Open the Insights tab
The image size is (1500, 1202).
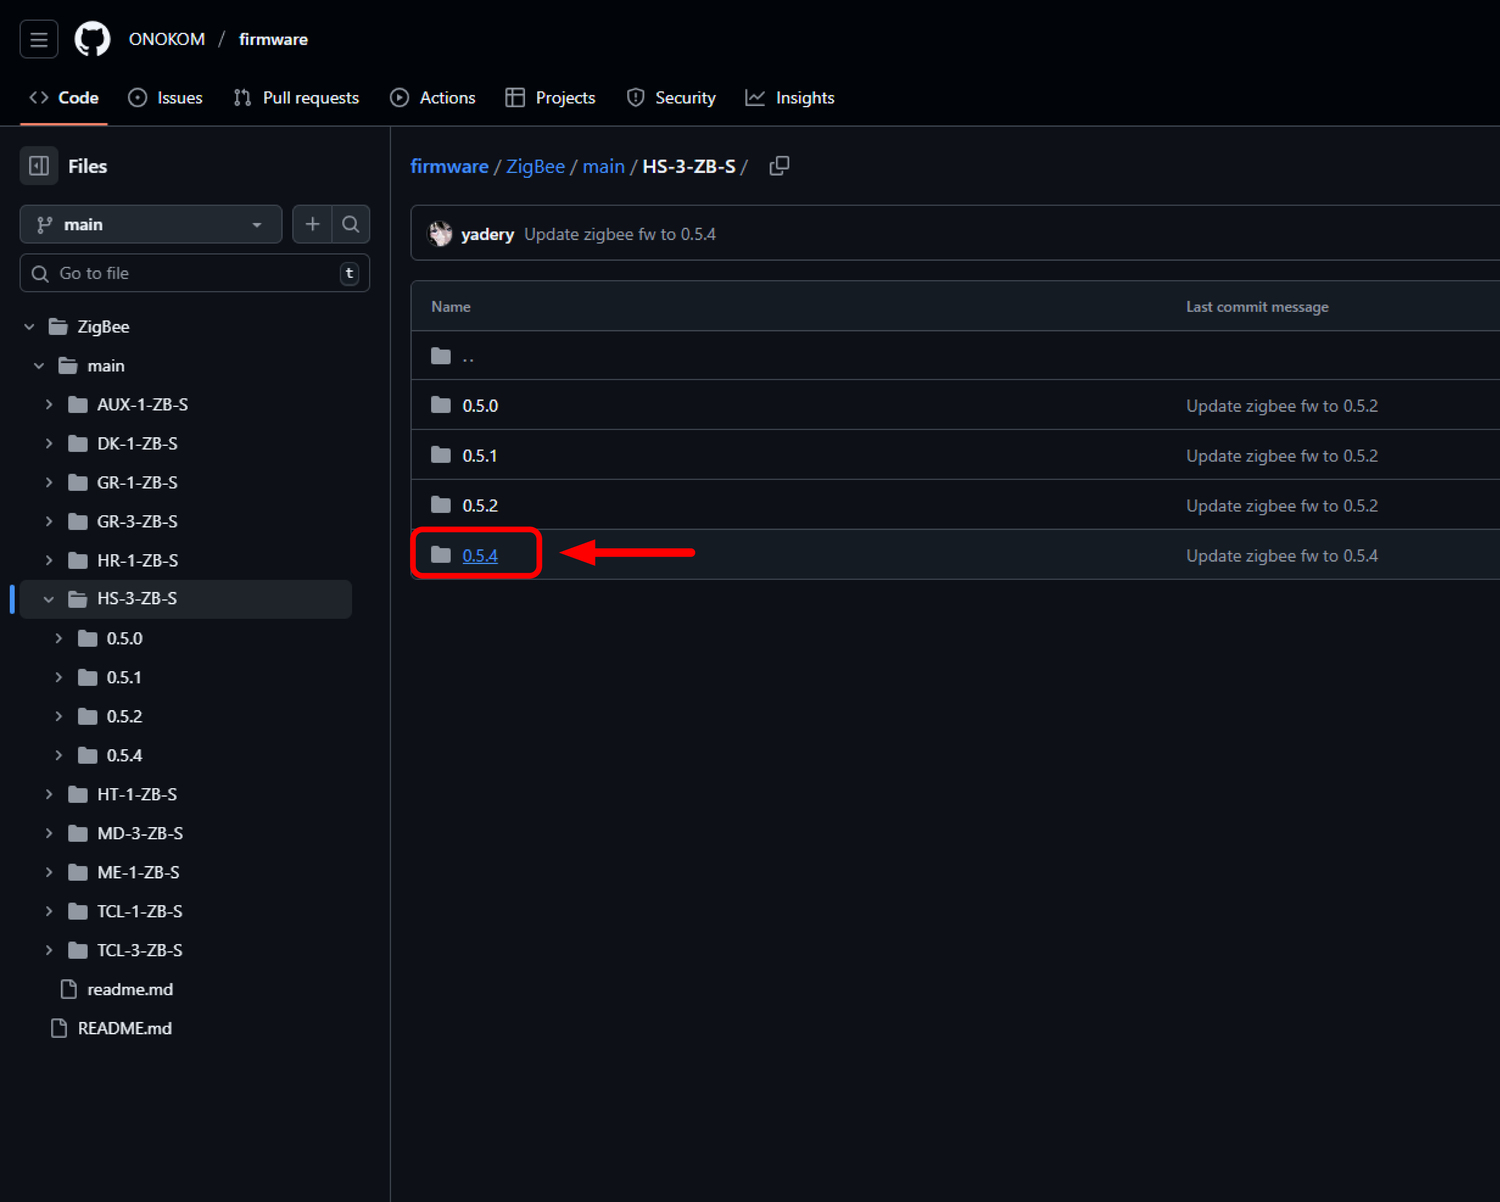[790, 98]
